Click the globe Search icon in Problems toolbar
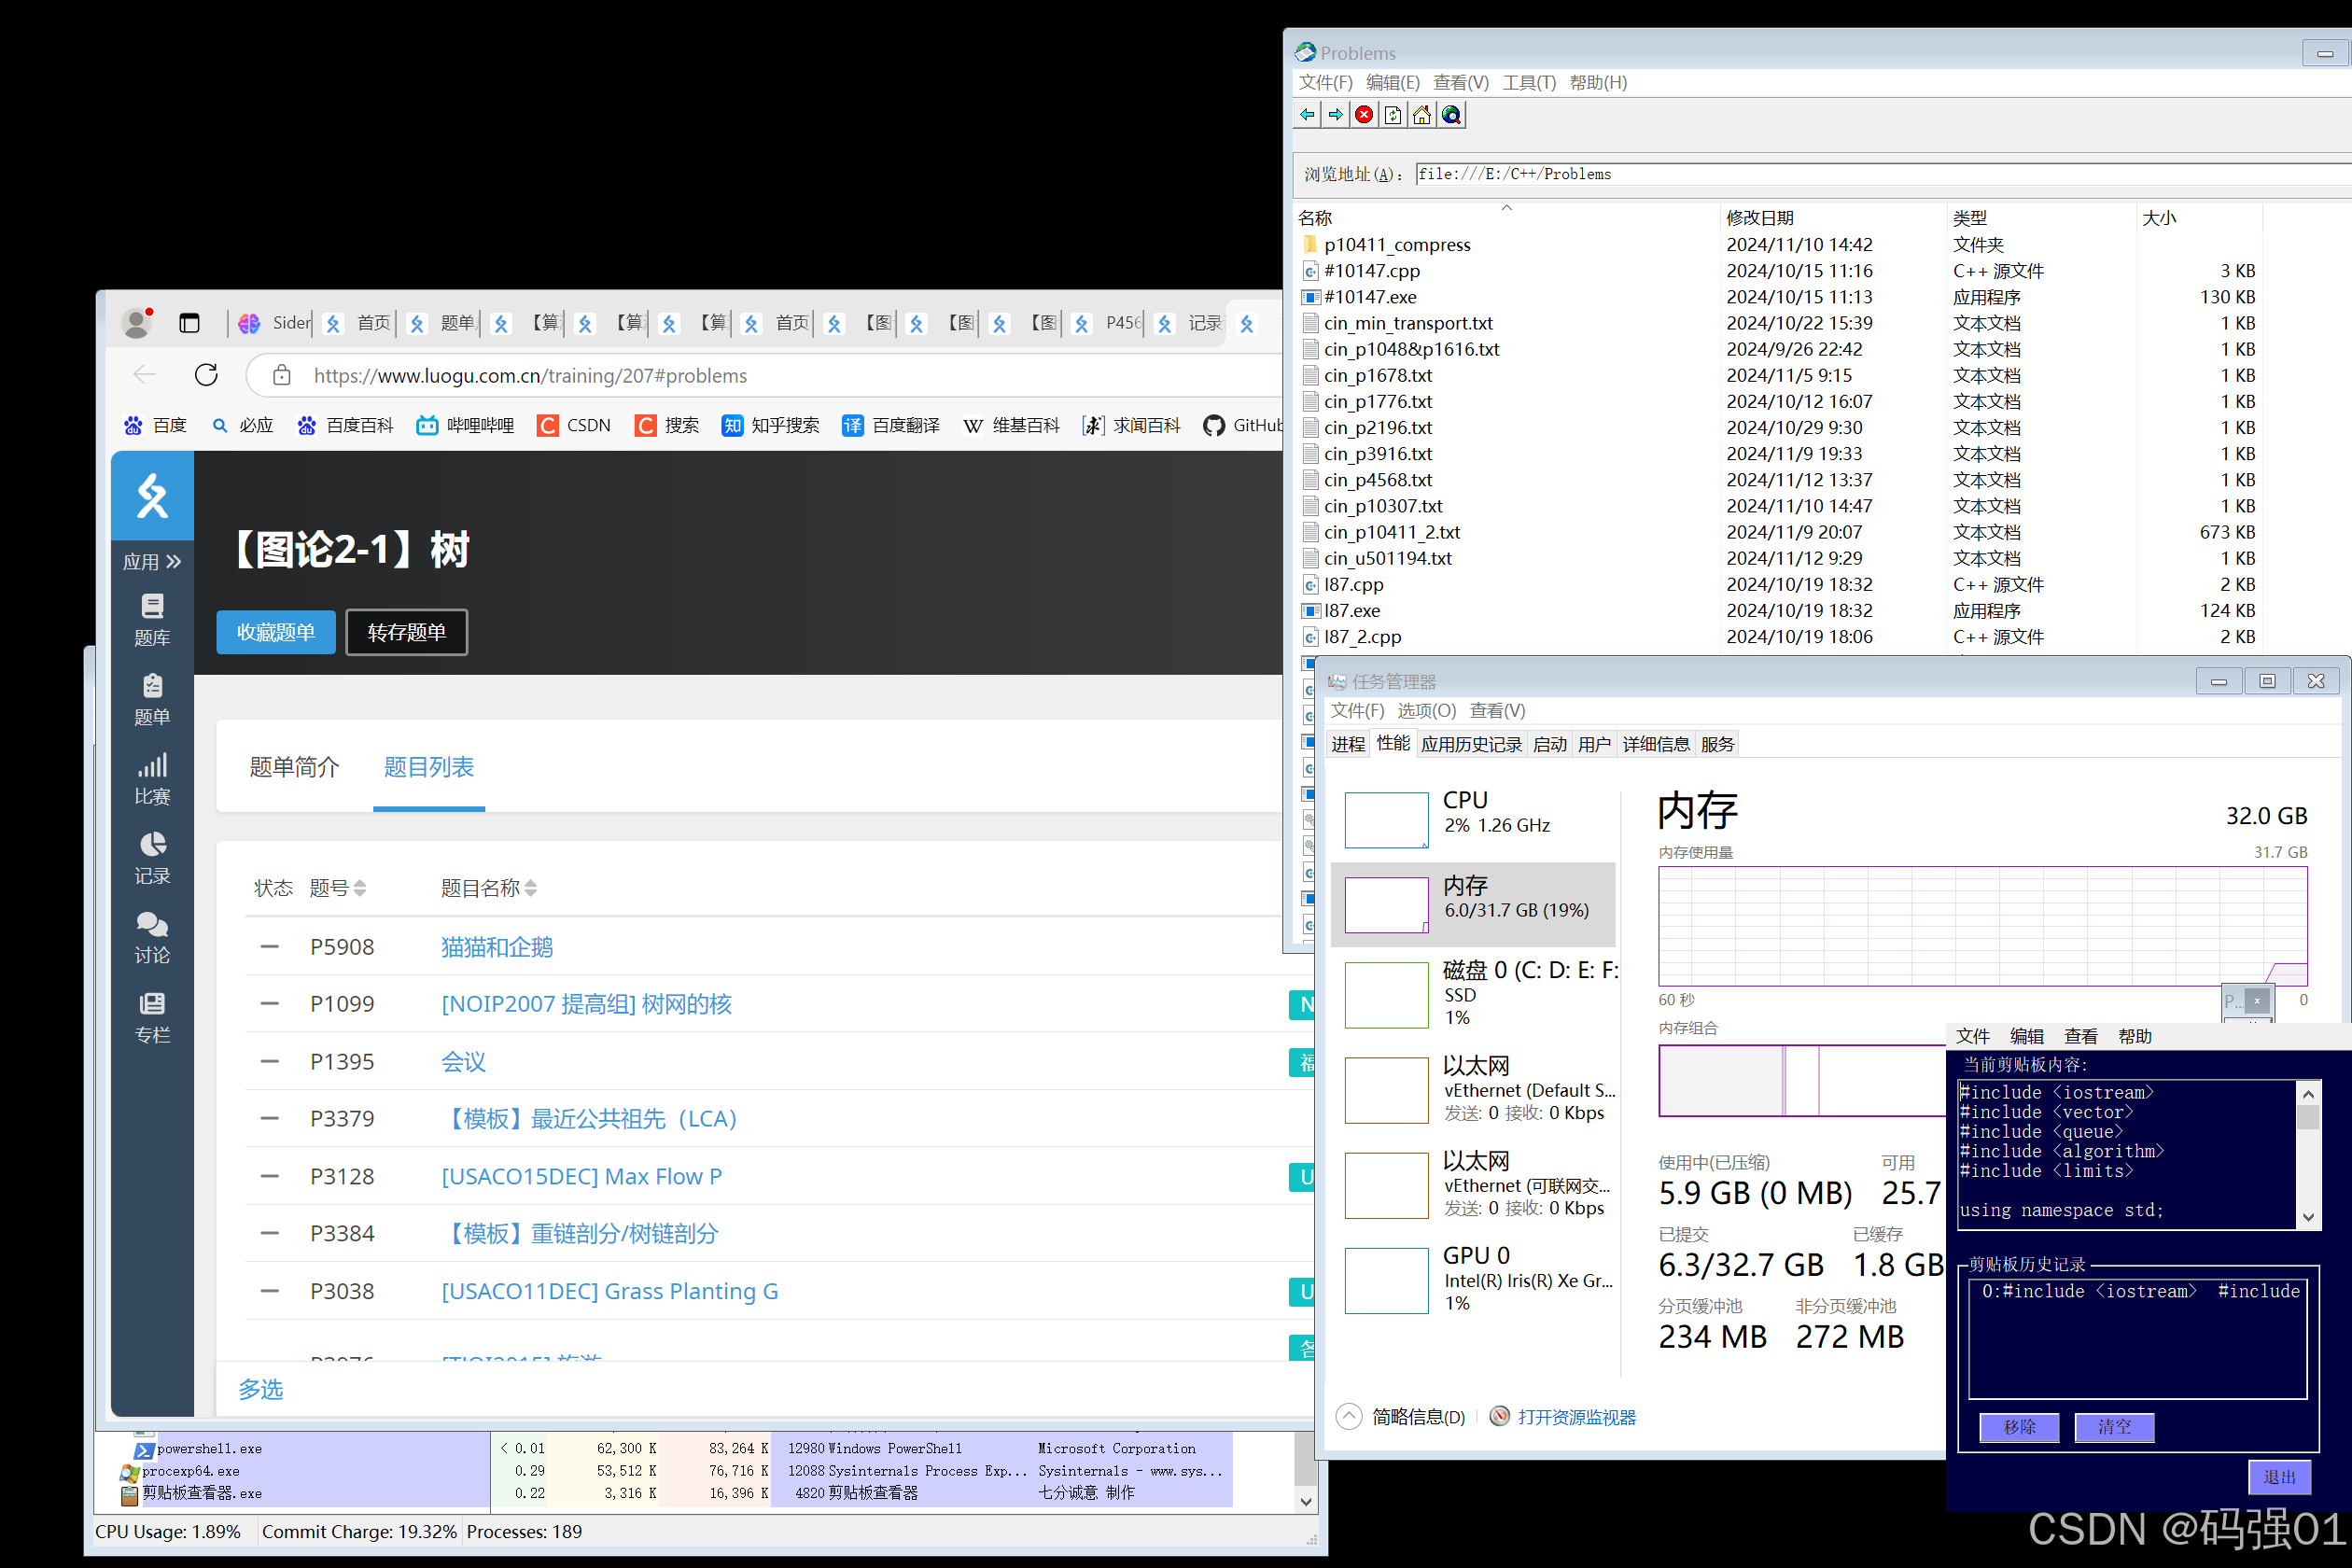Screen dimensions: 2352x1568 click(x=1450, y=114)
